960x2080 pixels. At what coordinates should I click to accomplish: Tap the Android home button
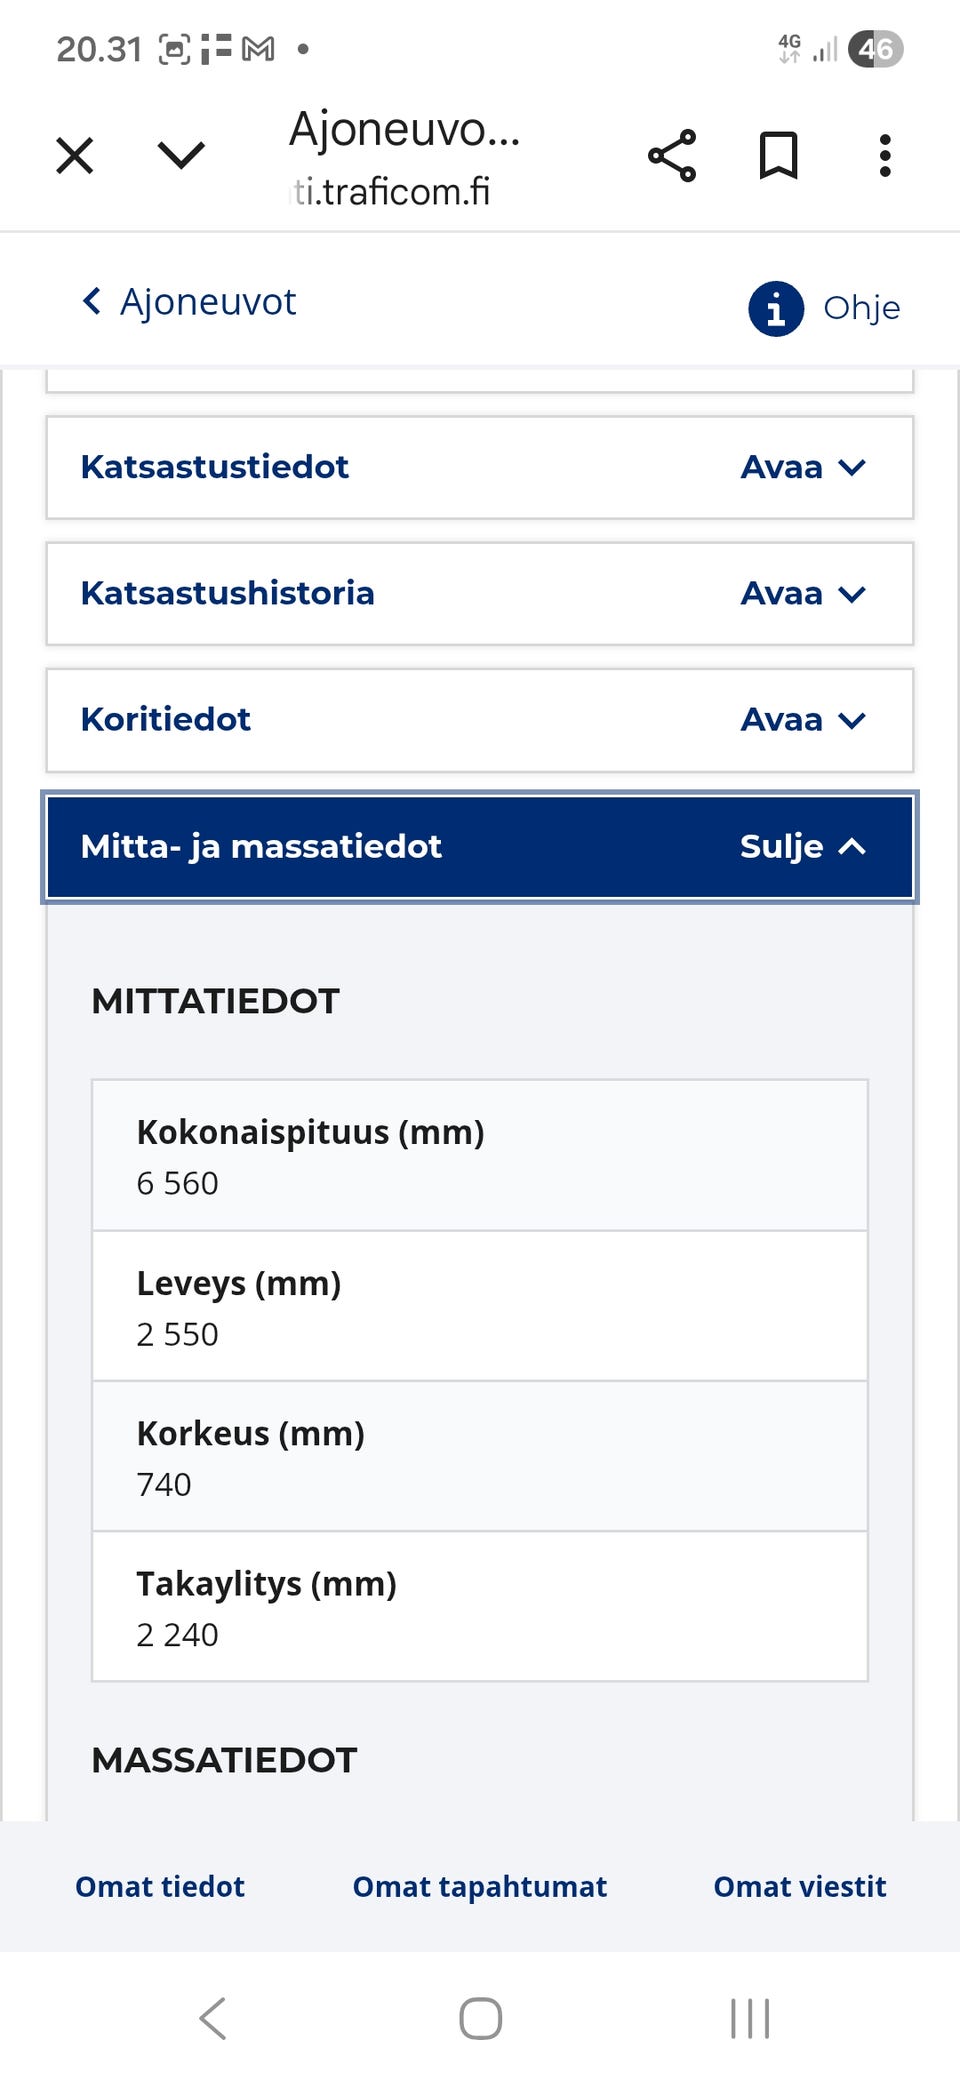click(x=479, y=2017)
